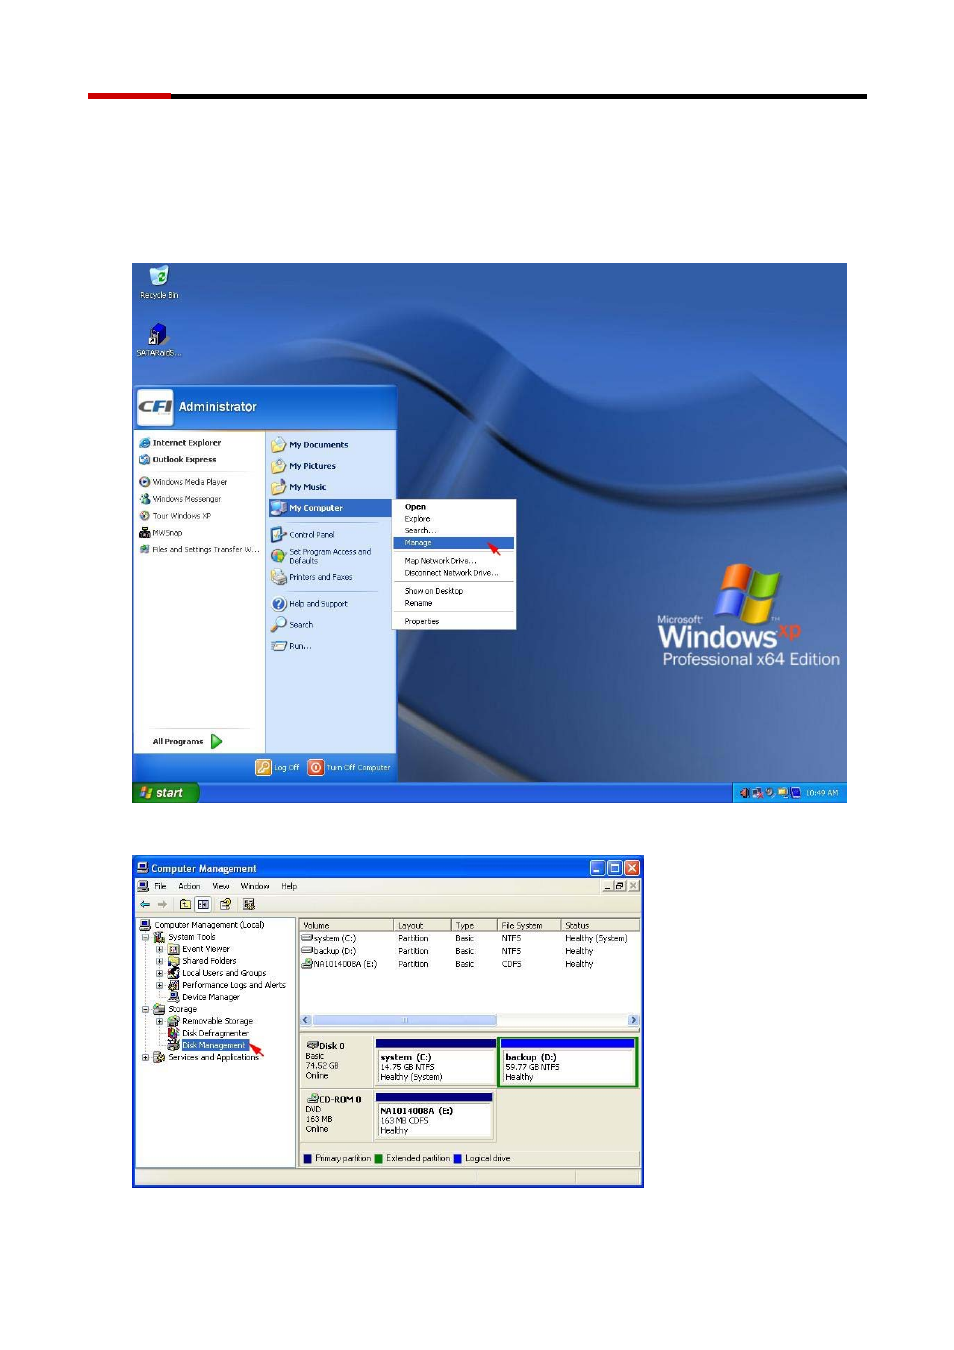
Task: Click the Back arrow in Computer Management toolbar
Action: [145, 904]
